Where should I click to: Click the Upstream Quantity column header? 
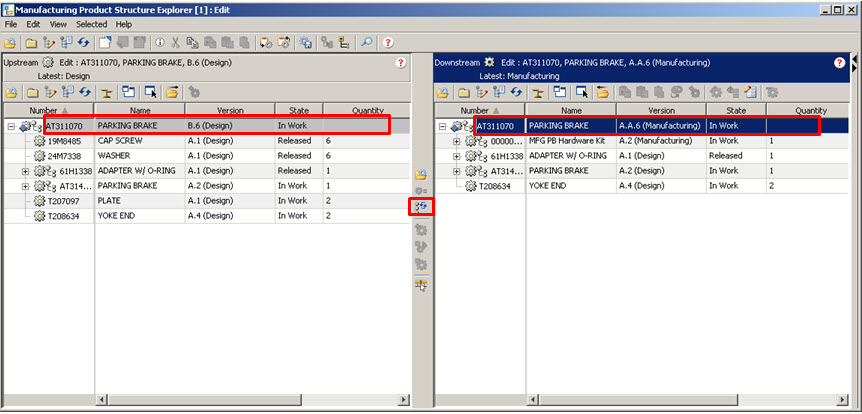[367, 111]
